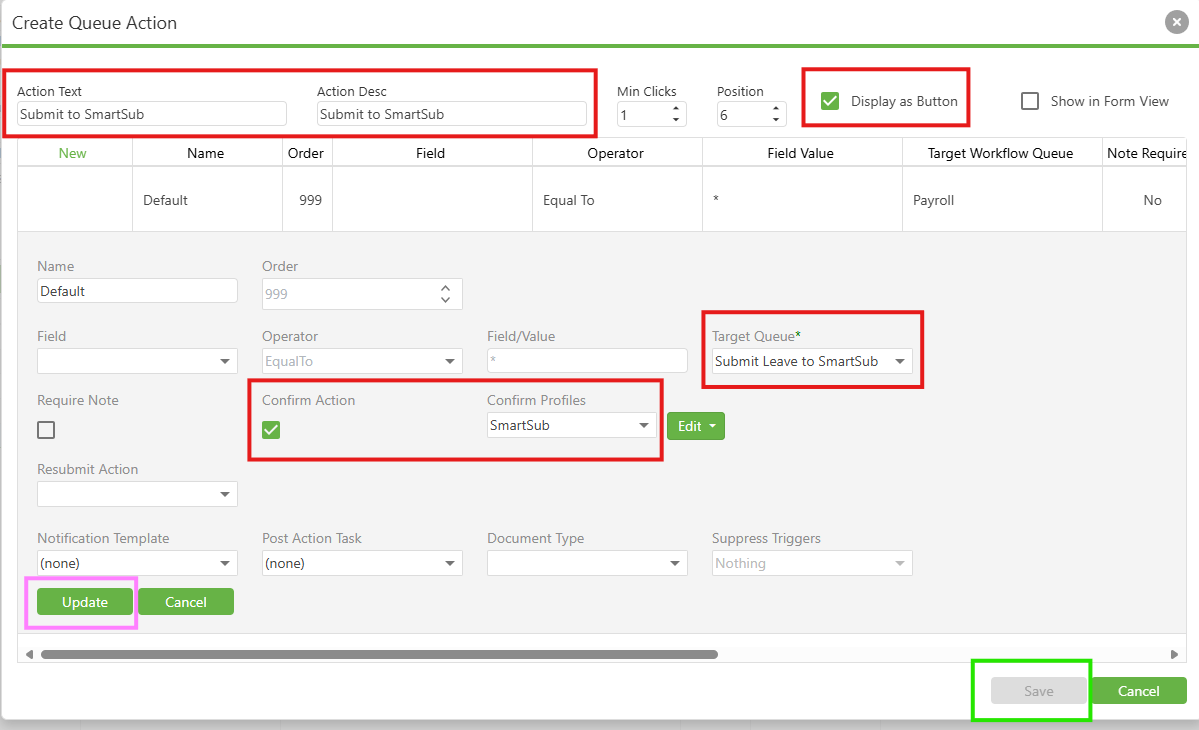Click the scrollbar left arrow
1199x730 pixels.
click(29, 654)
